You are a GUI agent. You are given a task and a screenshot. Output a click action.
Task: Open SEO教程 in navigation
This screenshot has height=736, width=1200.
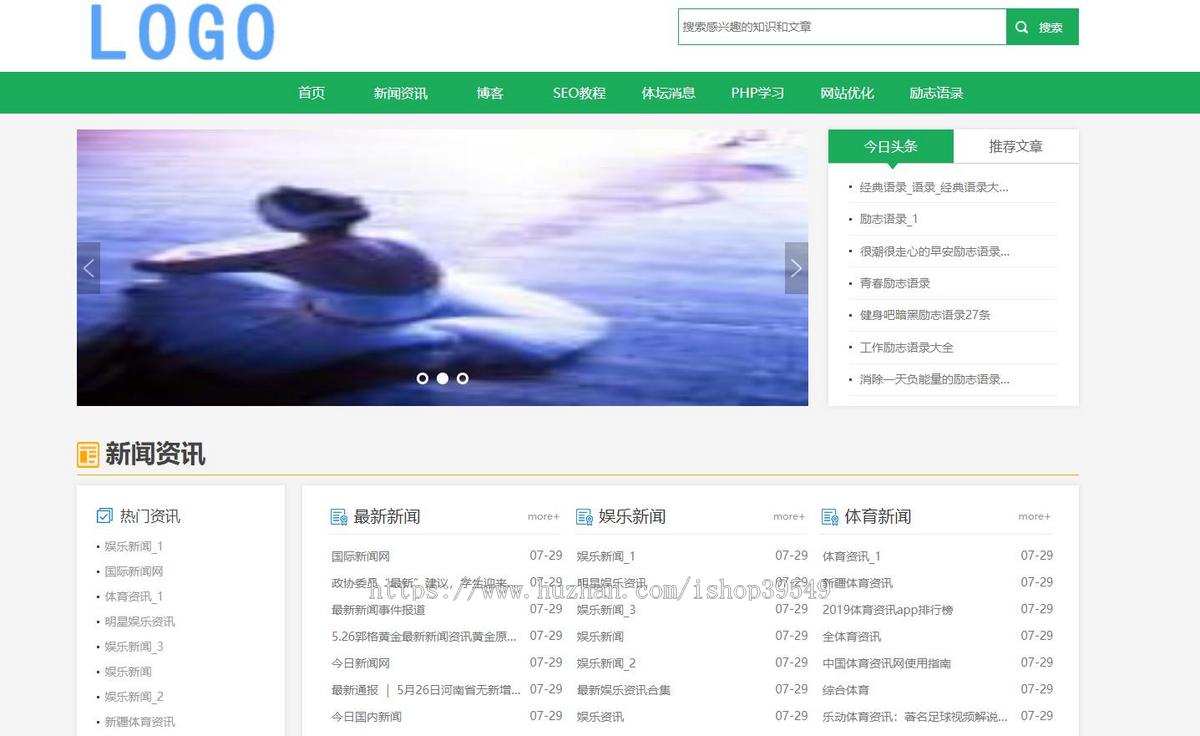(x=579, y=93)
